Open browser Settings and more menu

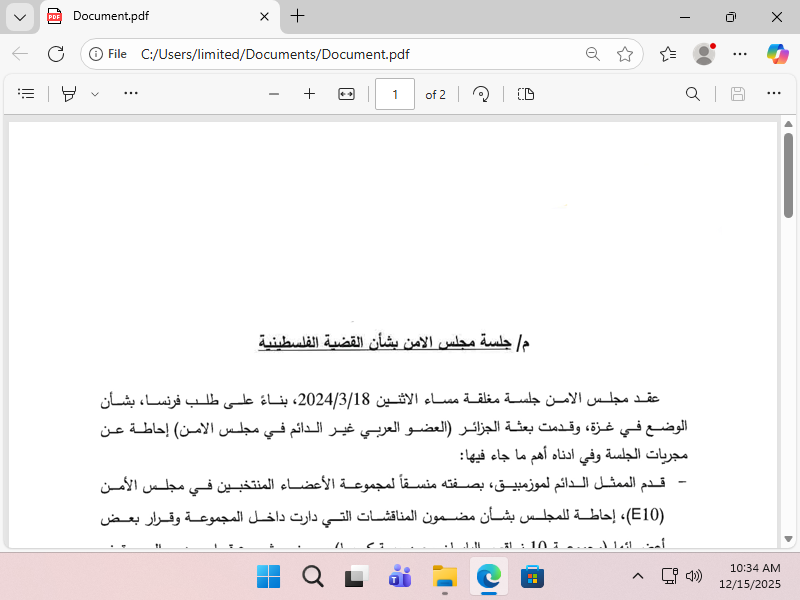(740, 54)
